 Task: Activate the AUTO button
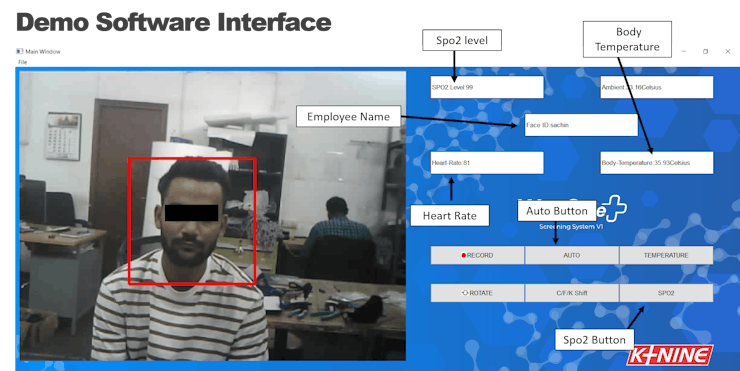click(572, 255)
